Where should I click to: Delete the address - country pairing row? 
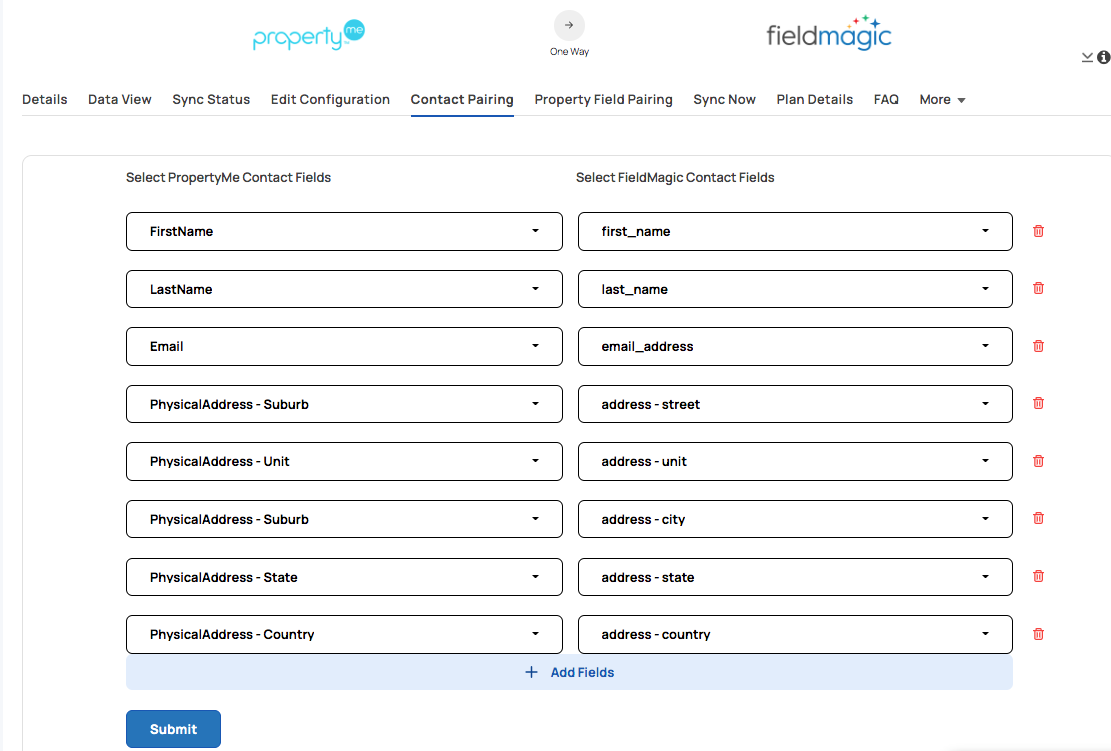[1038, 634]
